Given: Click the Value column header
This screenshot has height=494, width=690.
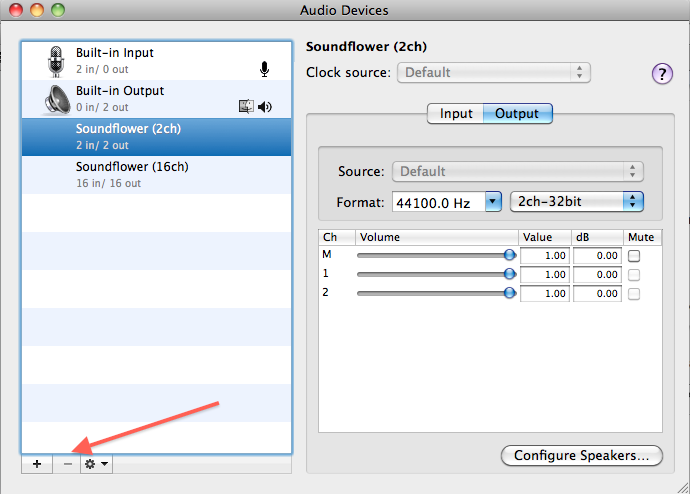Looking at the screenshot, I should tap(545, 237).
